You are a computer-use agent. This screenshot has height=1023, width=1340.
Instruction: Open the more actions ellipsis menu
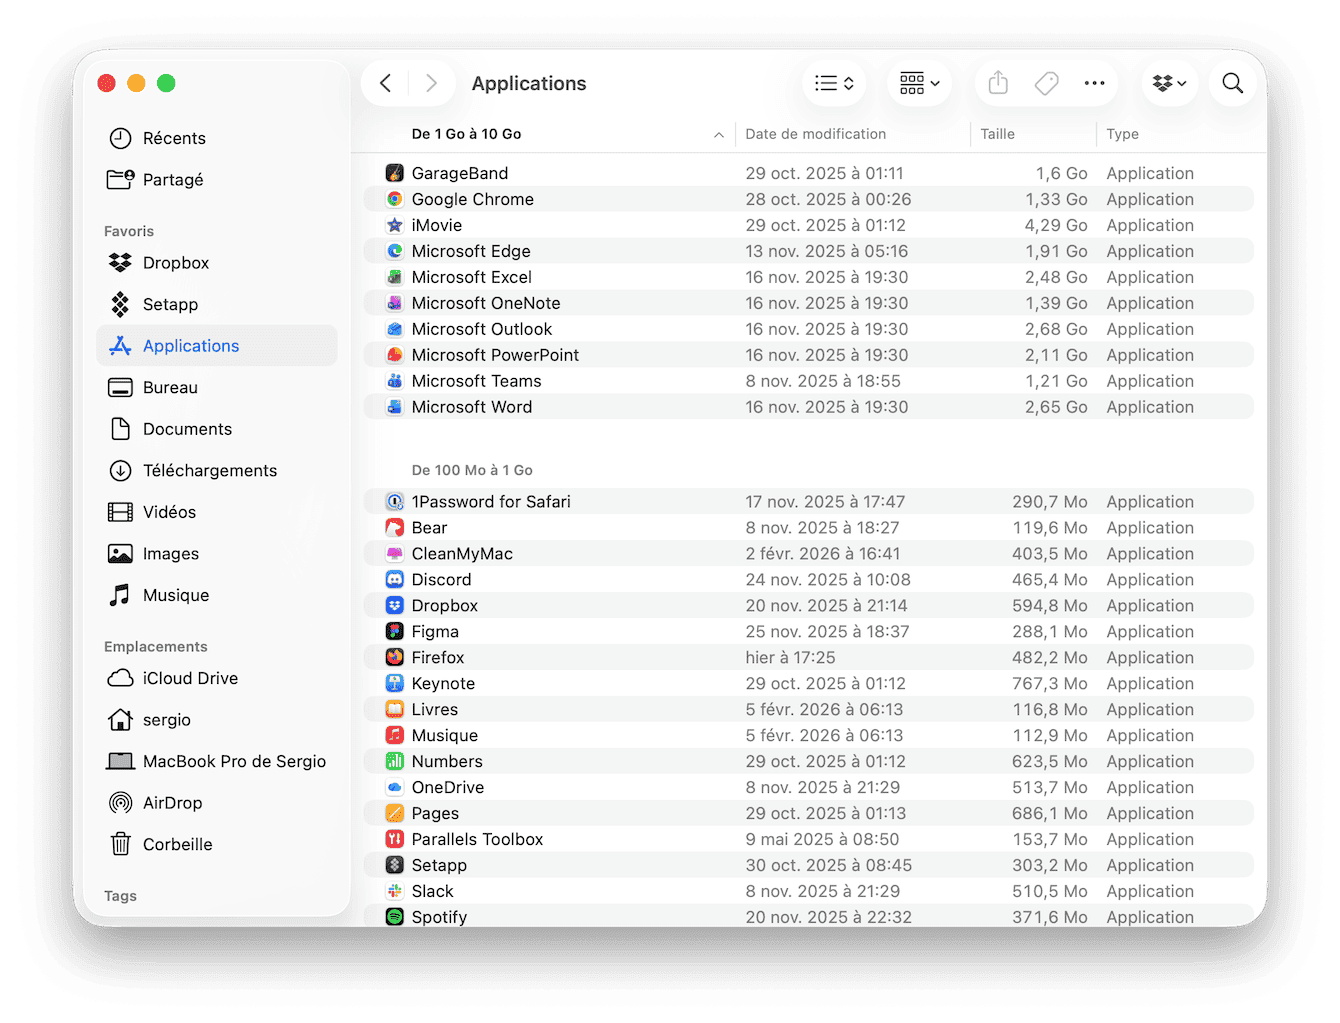coord(1094,83)
